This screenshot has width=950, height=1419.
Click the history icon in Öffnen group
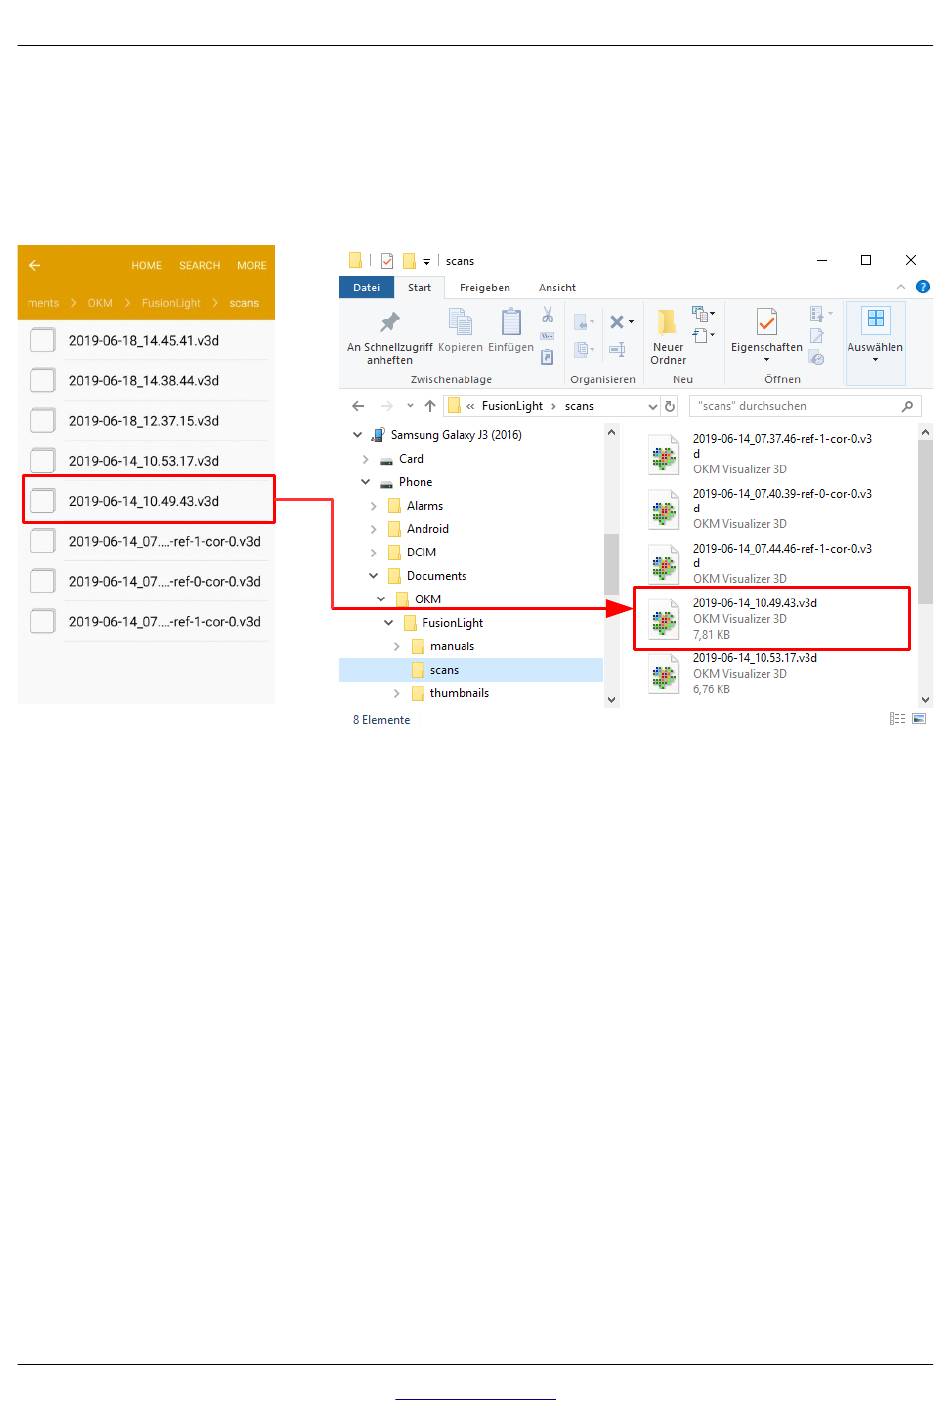pyautogui.click(x=817, y=357)
